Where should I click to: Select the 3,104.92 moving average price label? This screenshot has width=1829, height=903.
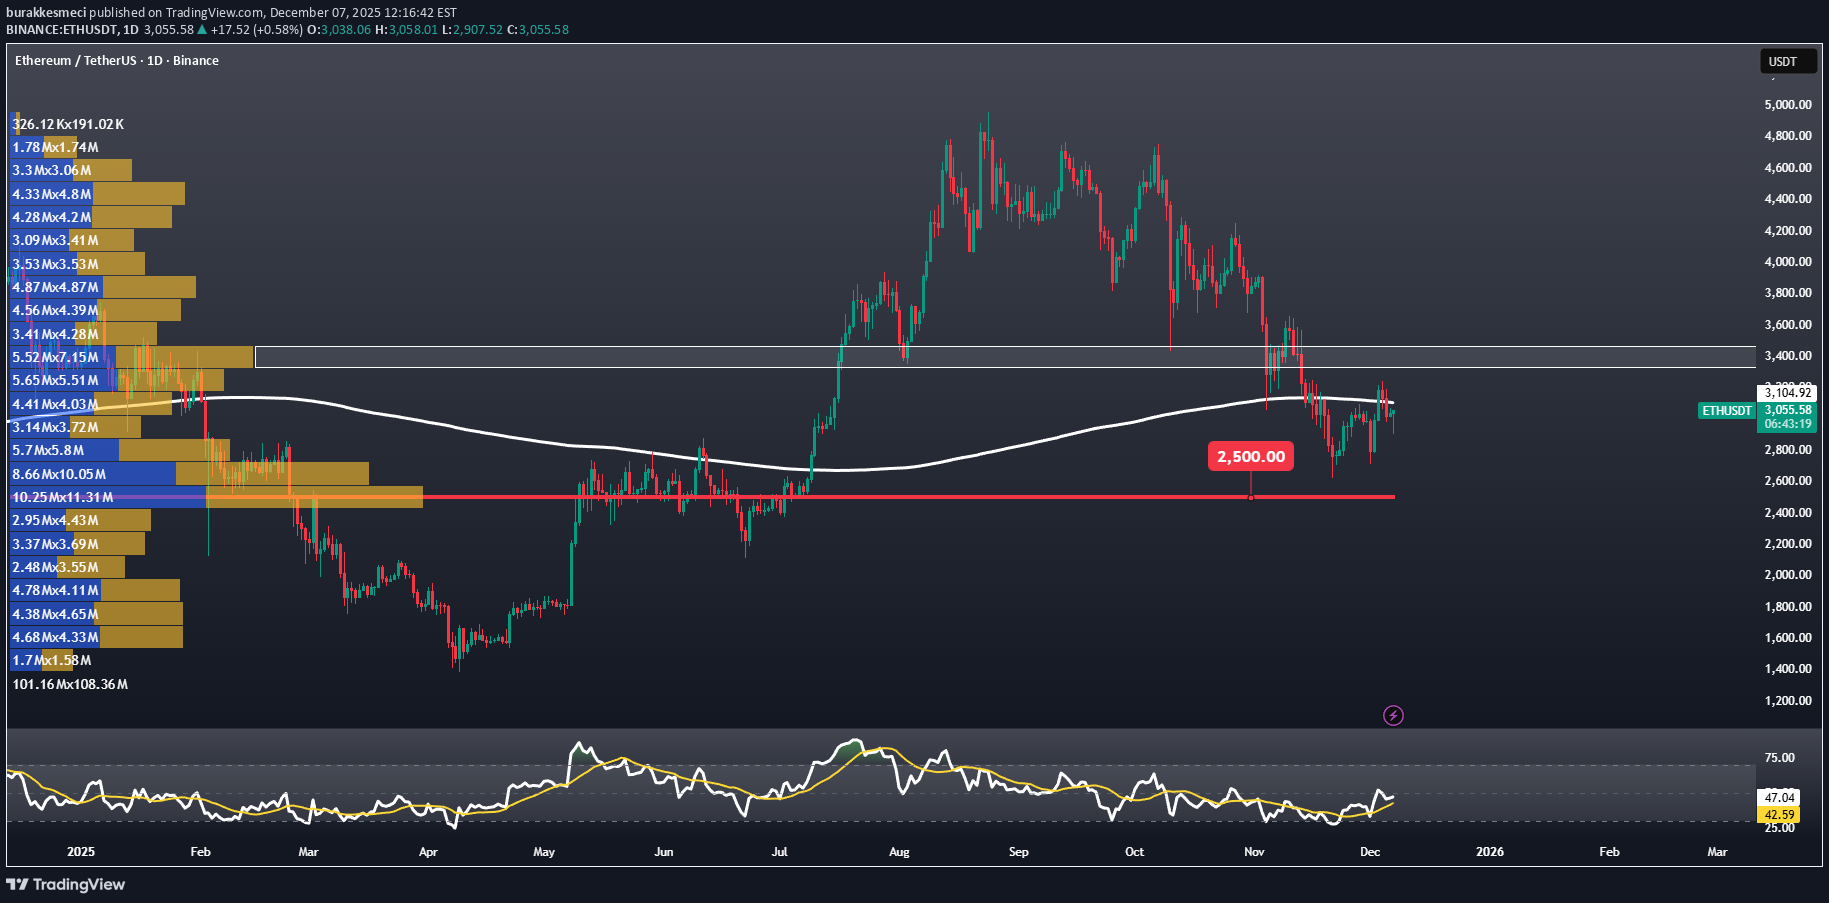point(1787,393)
